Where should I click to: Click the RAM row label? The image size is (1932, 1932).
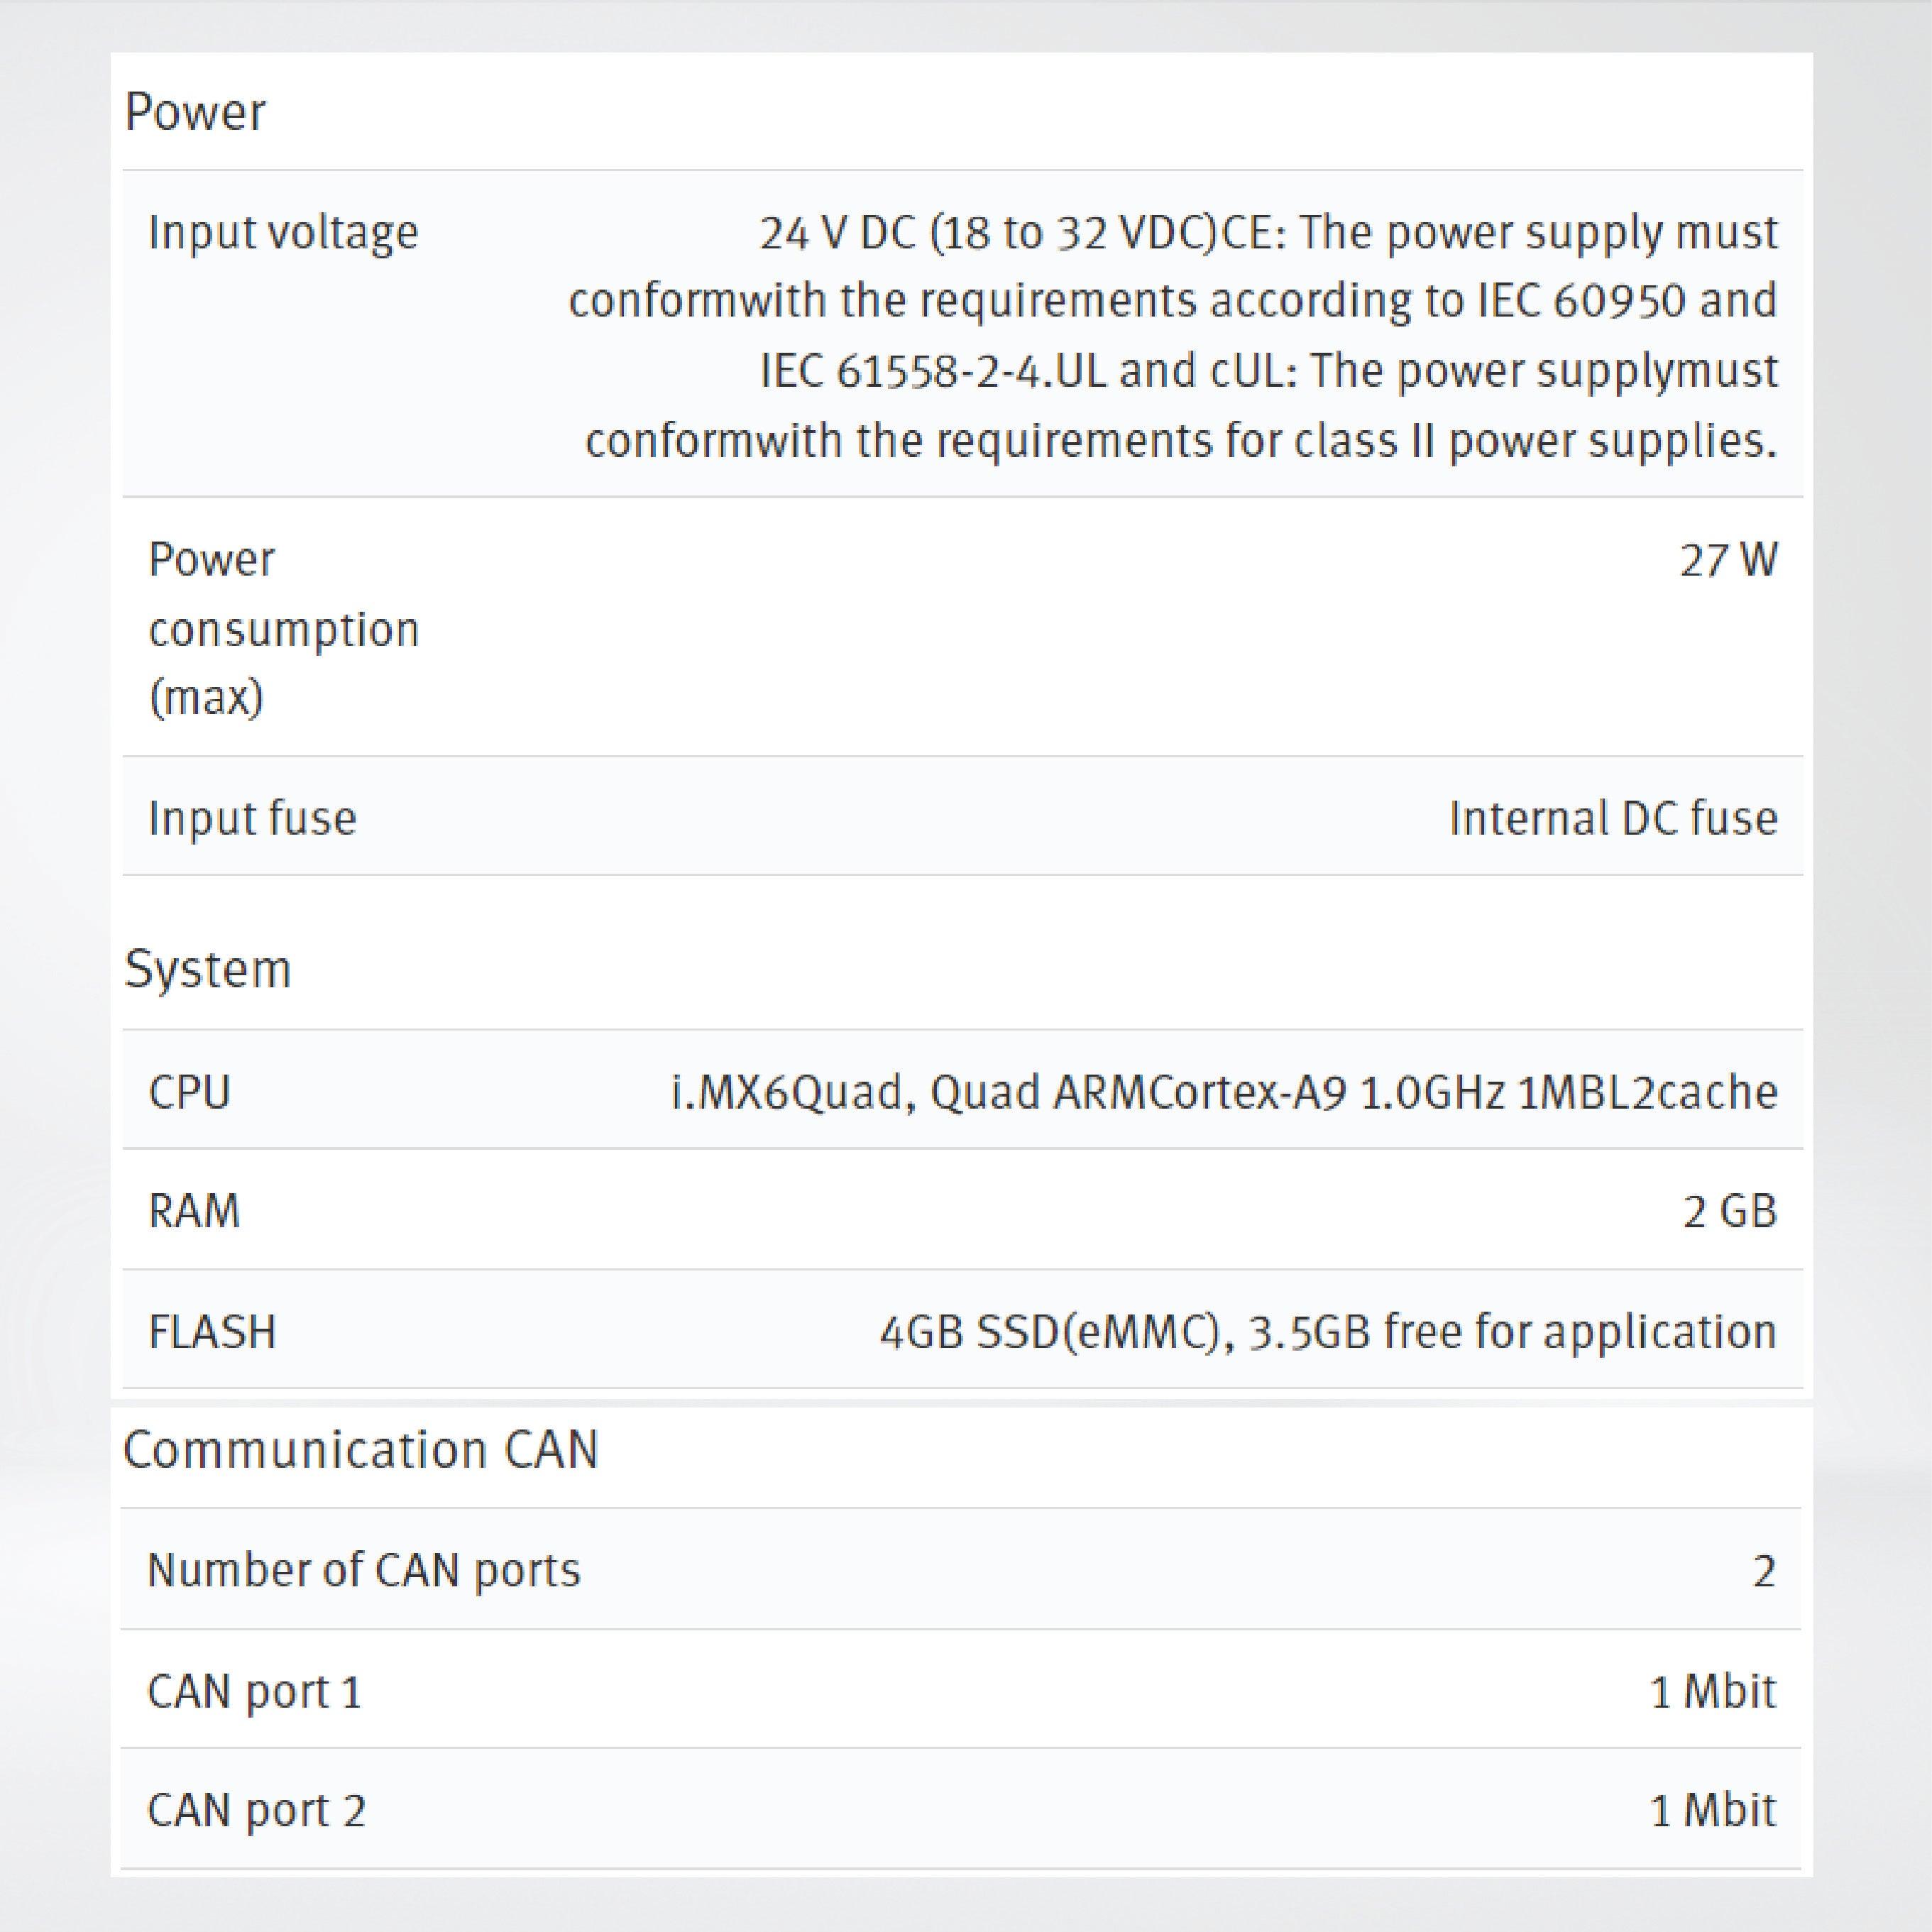[x=194, y=1211]
